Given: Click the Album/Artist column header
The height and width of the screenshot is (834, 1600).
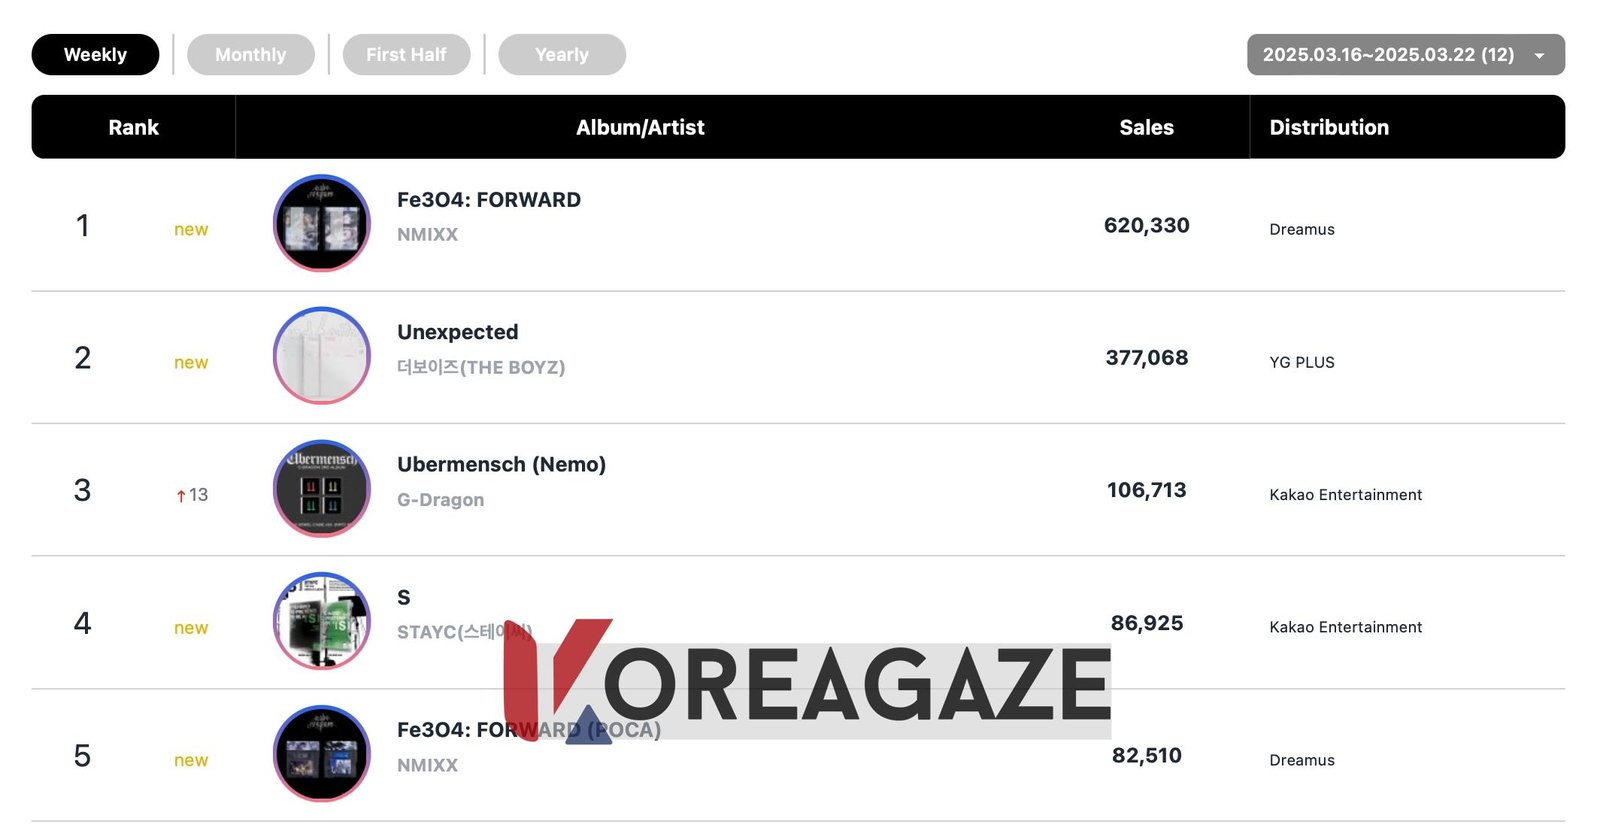Looking at the screenshot, I should 640,128.
